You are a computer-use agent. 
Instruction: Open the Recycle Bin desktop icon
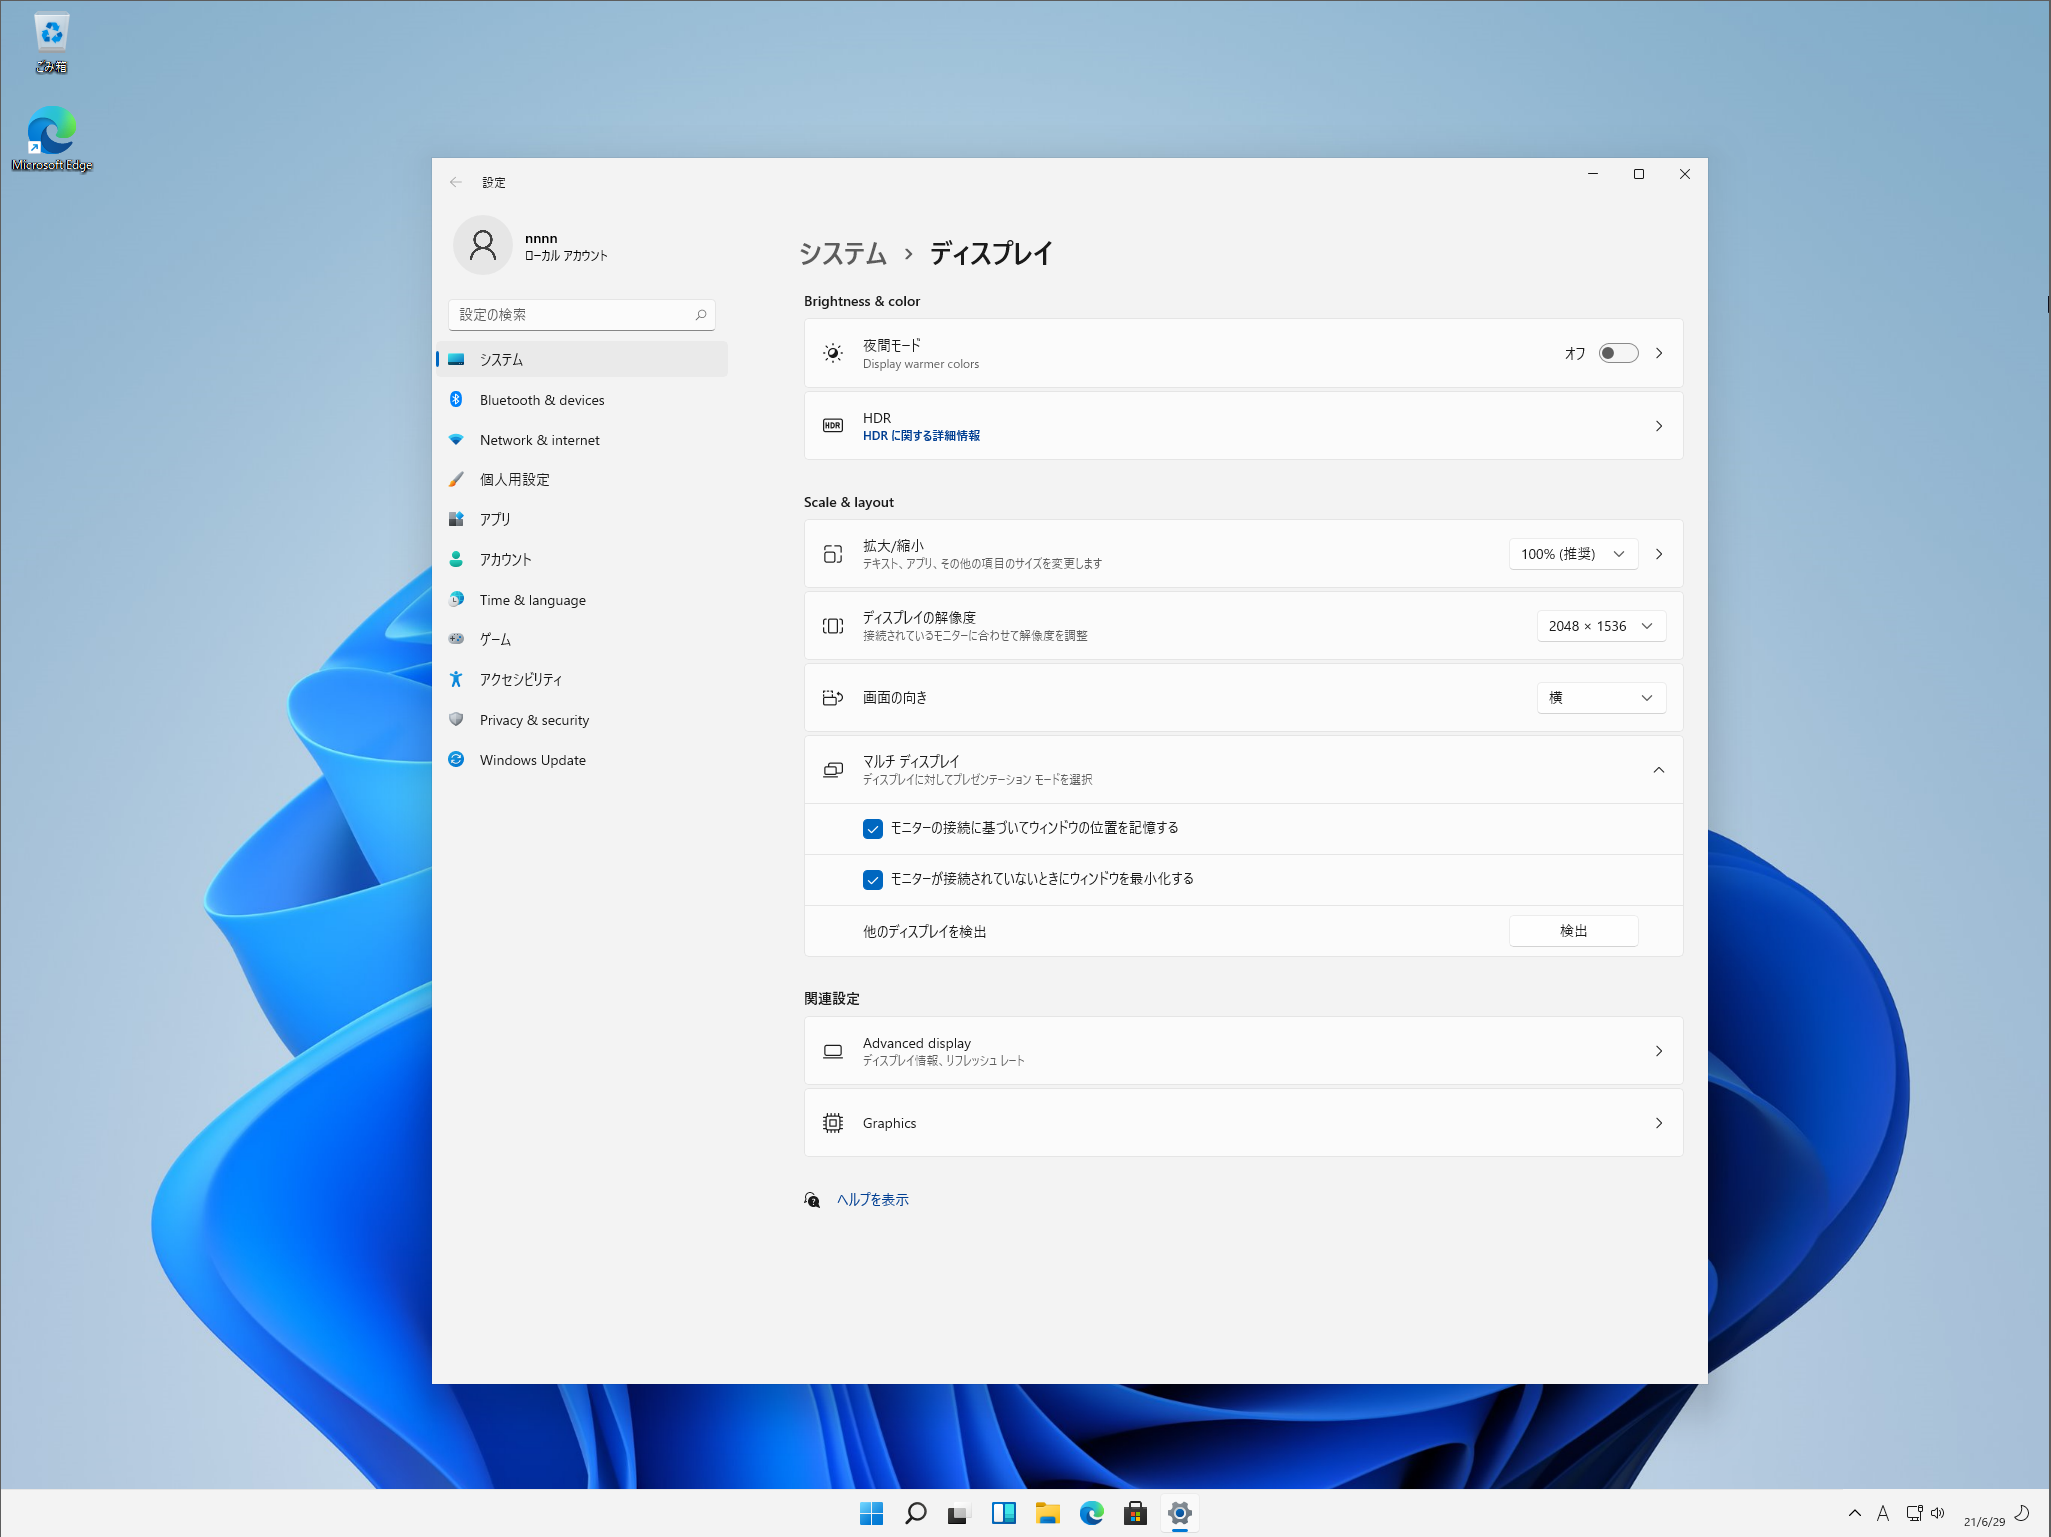coord(51,43)
